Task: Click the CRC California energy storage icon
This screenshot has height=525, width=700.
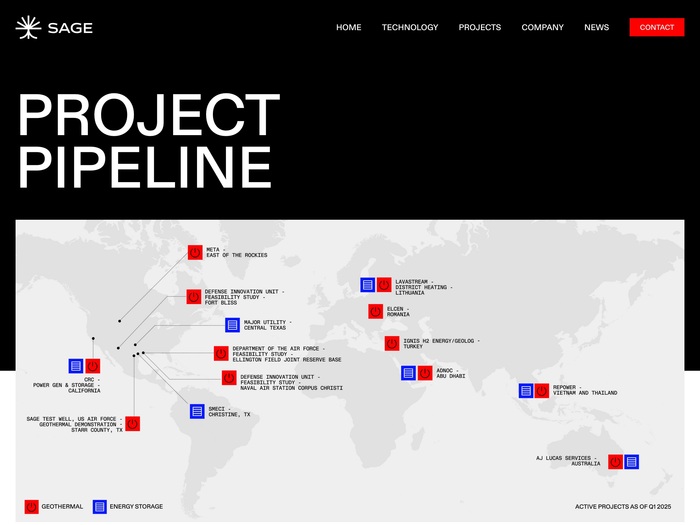Action: pyautogui.click(x=76, y=366)
